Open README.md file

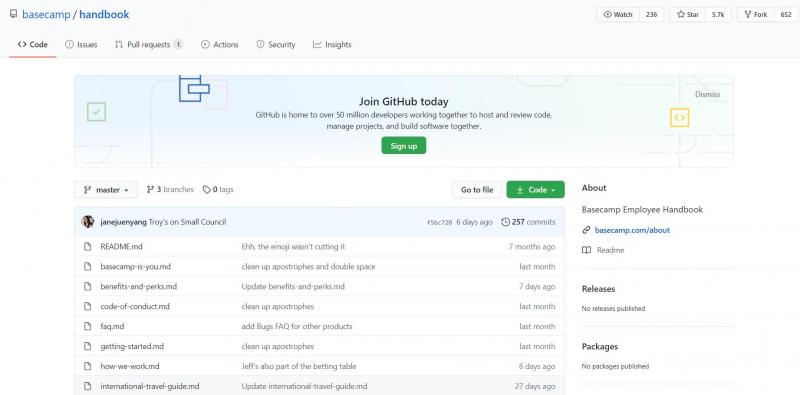121,246
